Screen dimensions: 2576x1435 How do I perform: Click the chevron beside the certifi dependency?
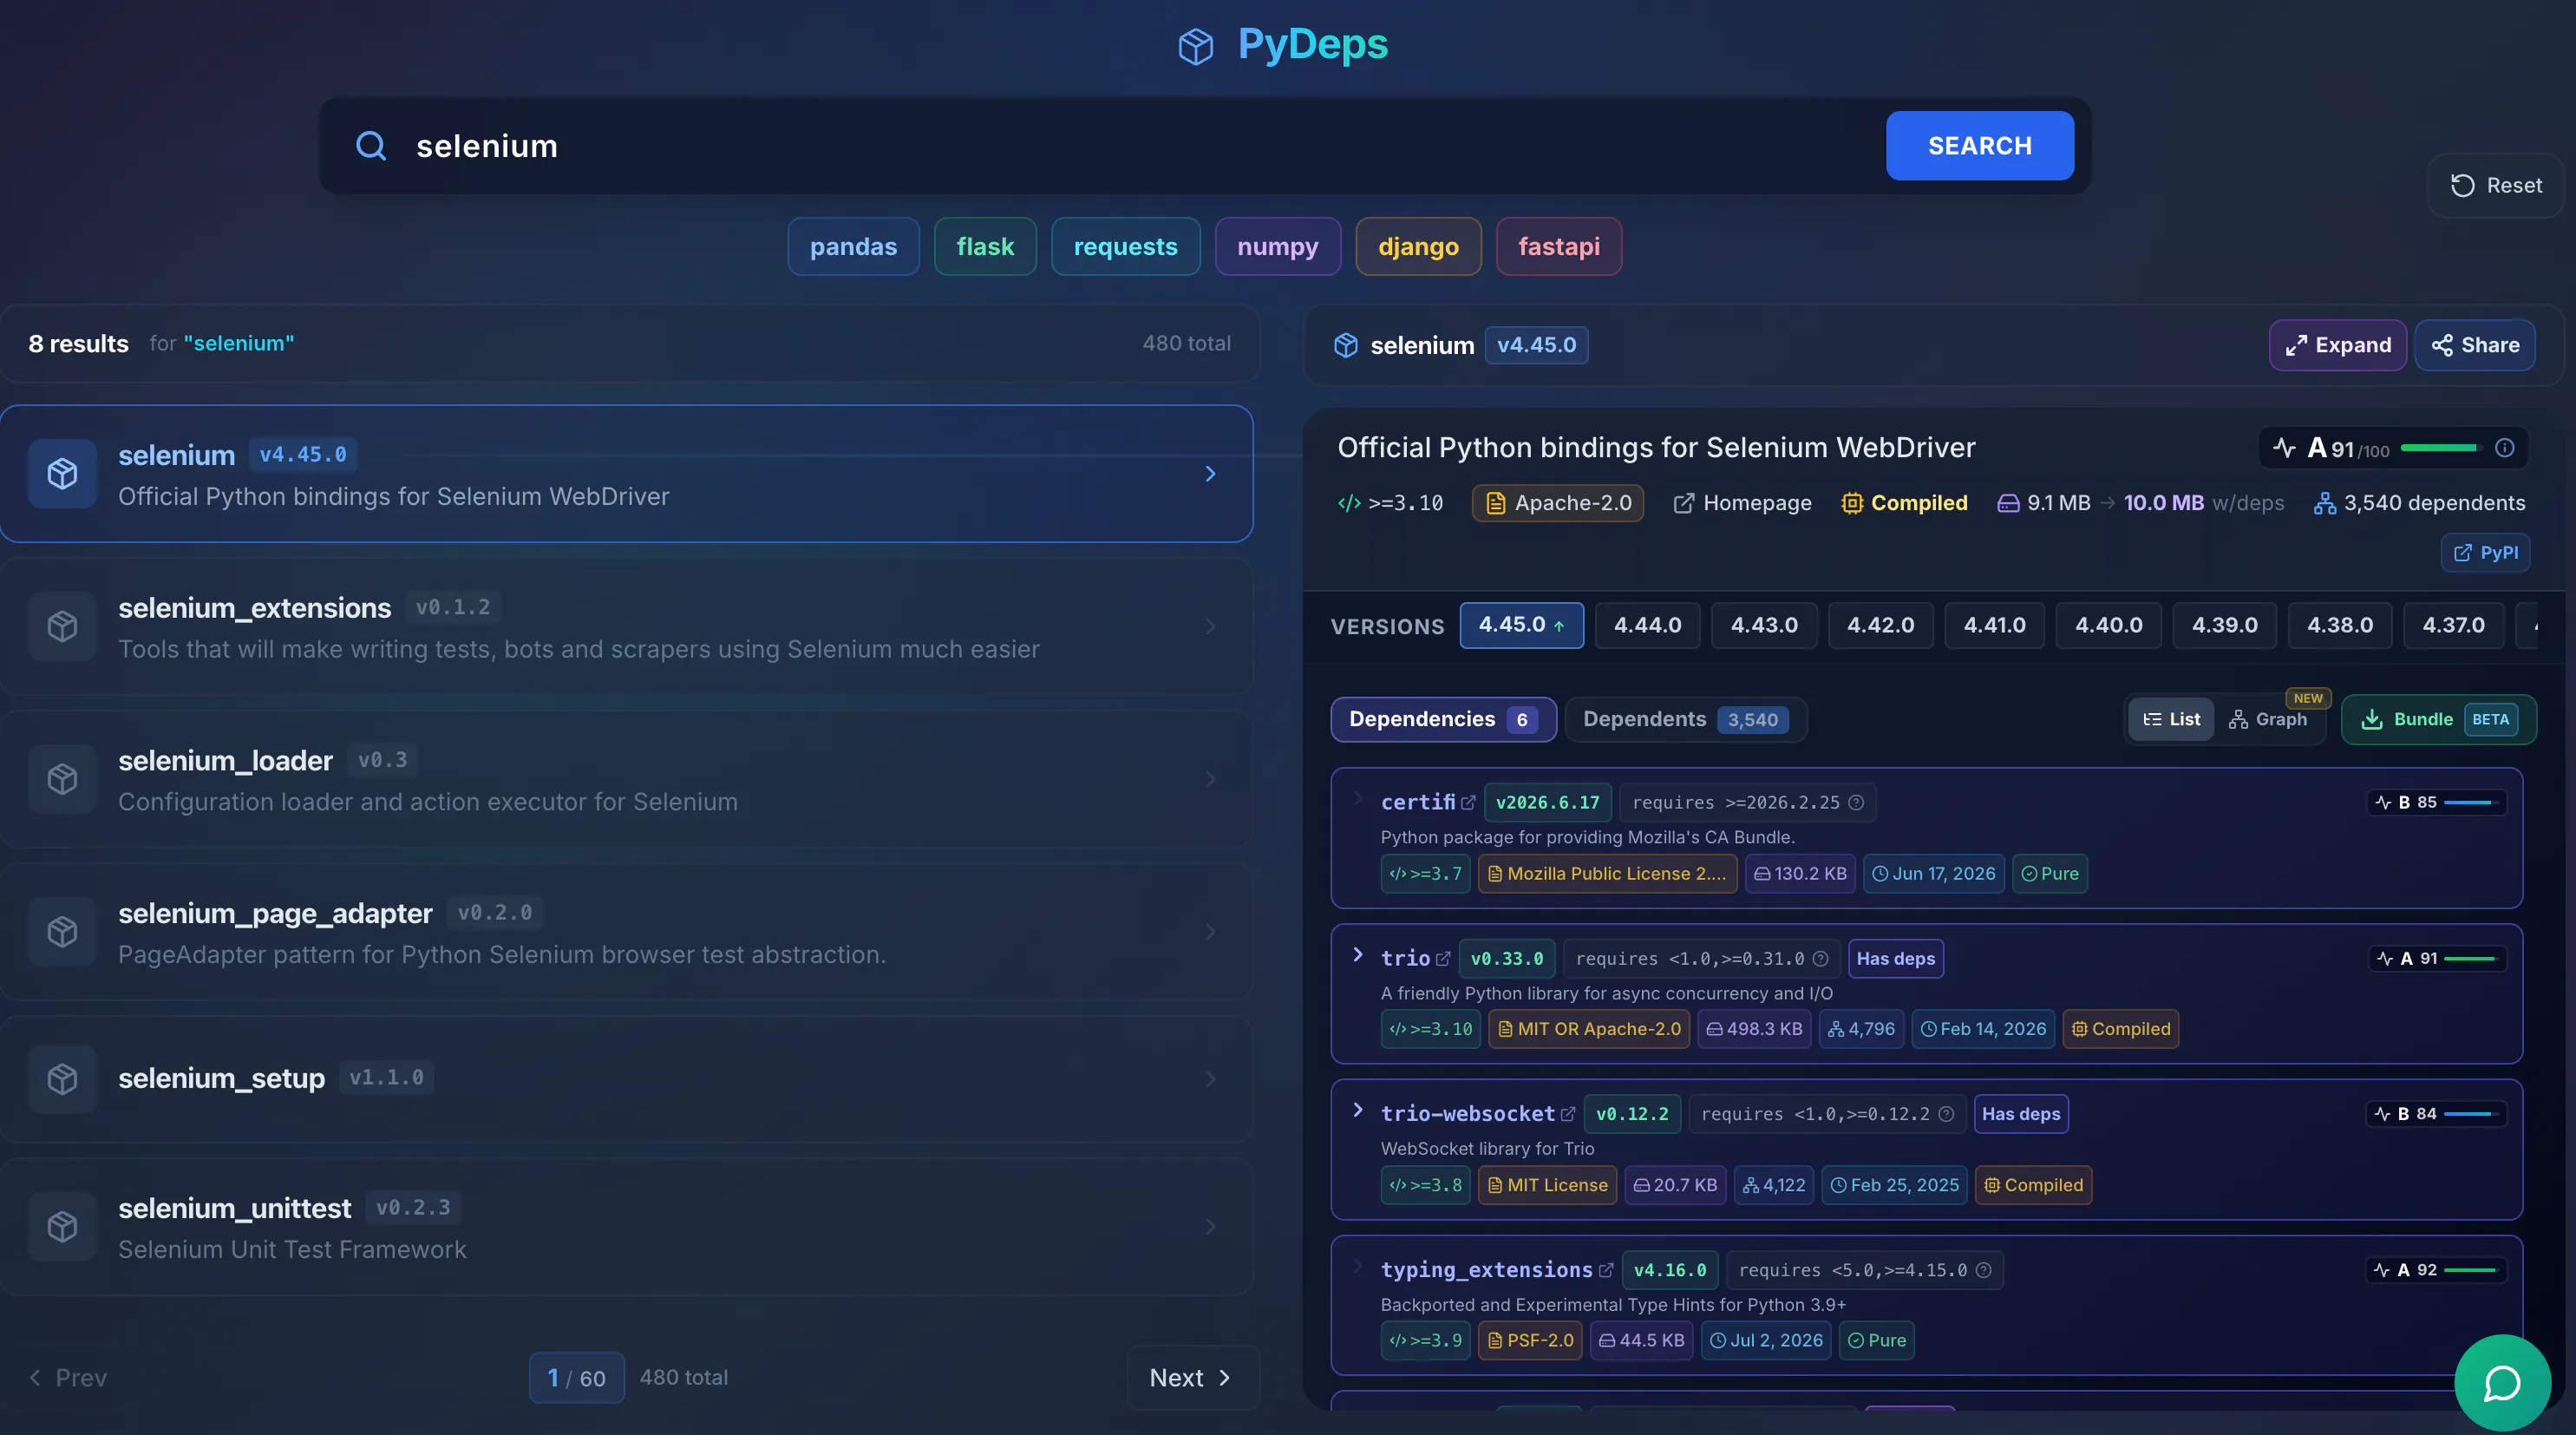point(1357,799)
